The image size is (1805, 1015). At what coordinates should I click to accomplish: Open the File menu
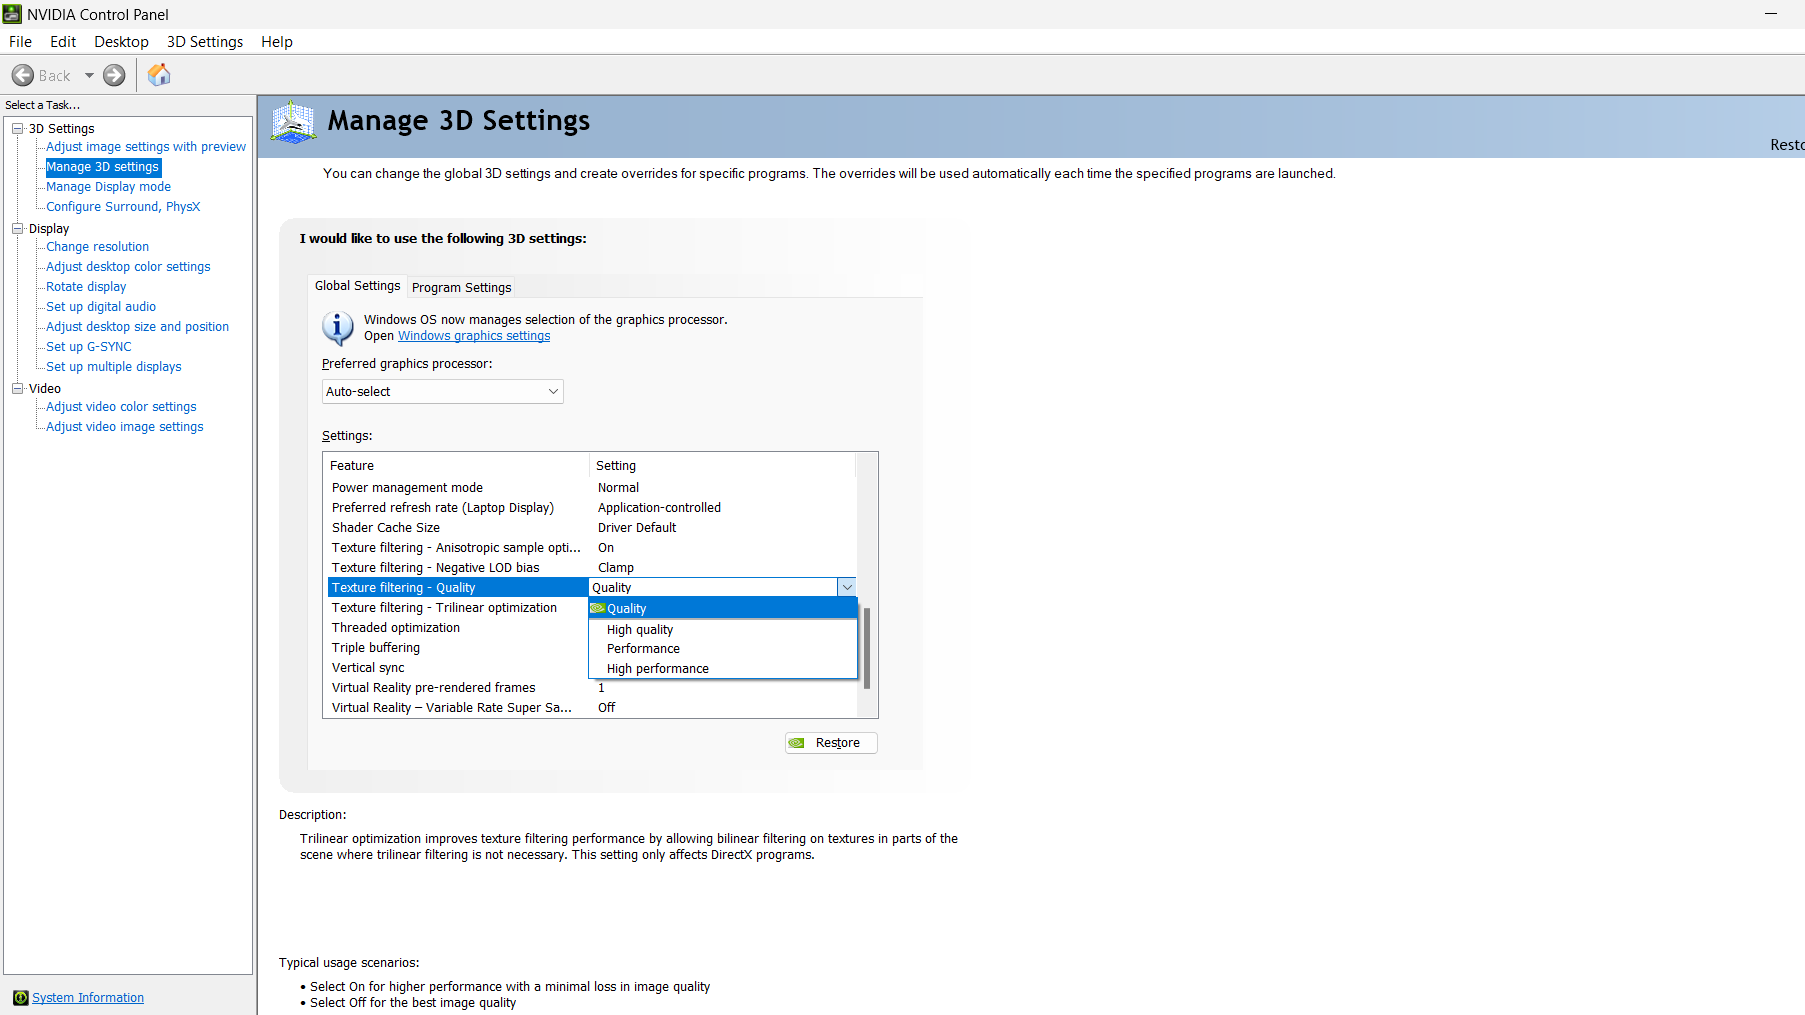pyautogui.click(x=20, y=42)
